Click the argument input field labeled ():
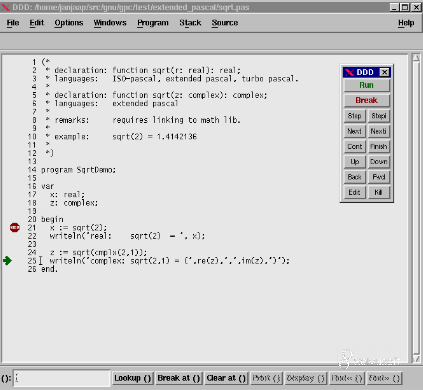Image resolution: width=423 pixels, height=390 pixels. coord(62,378)
